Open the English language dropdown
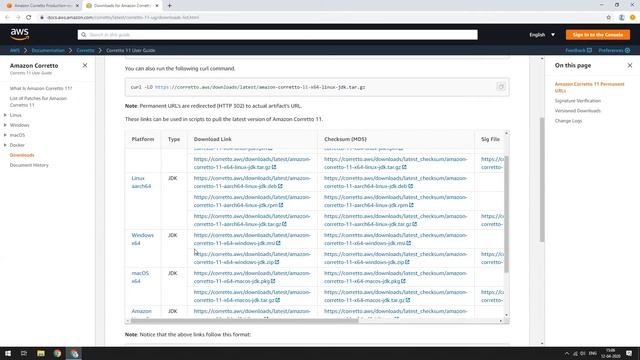This screenshot has width=640, height=360. point(542,35)
